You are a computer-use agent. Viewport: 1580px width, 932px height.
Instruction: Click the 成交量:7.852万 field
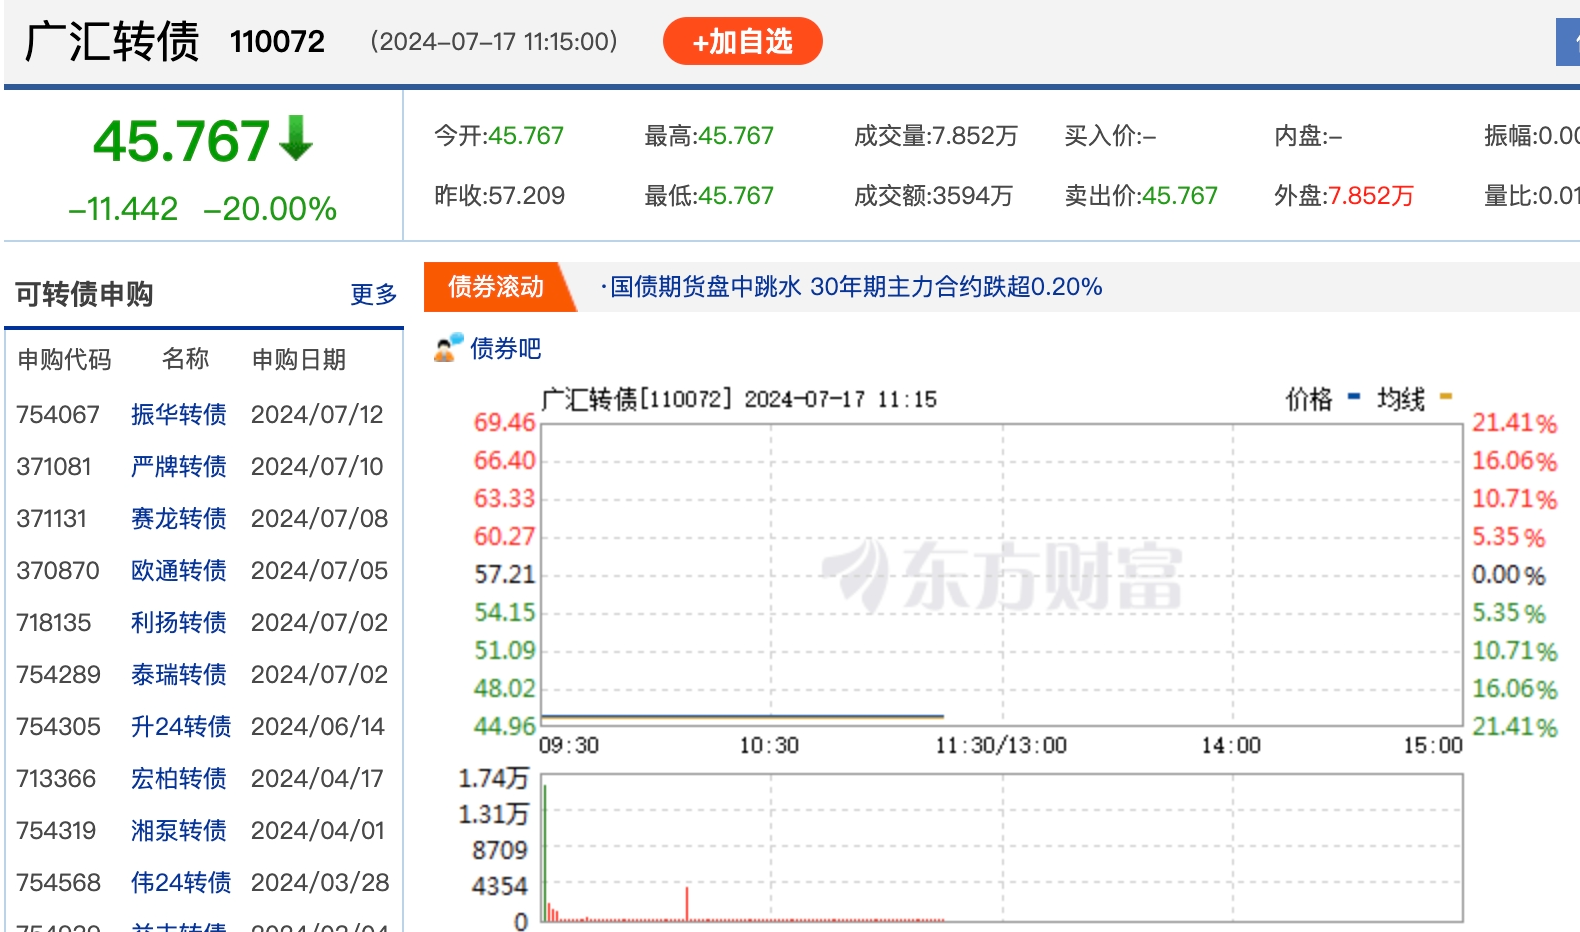(936, 136)
